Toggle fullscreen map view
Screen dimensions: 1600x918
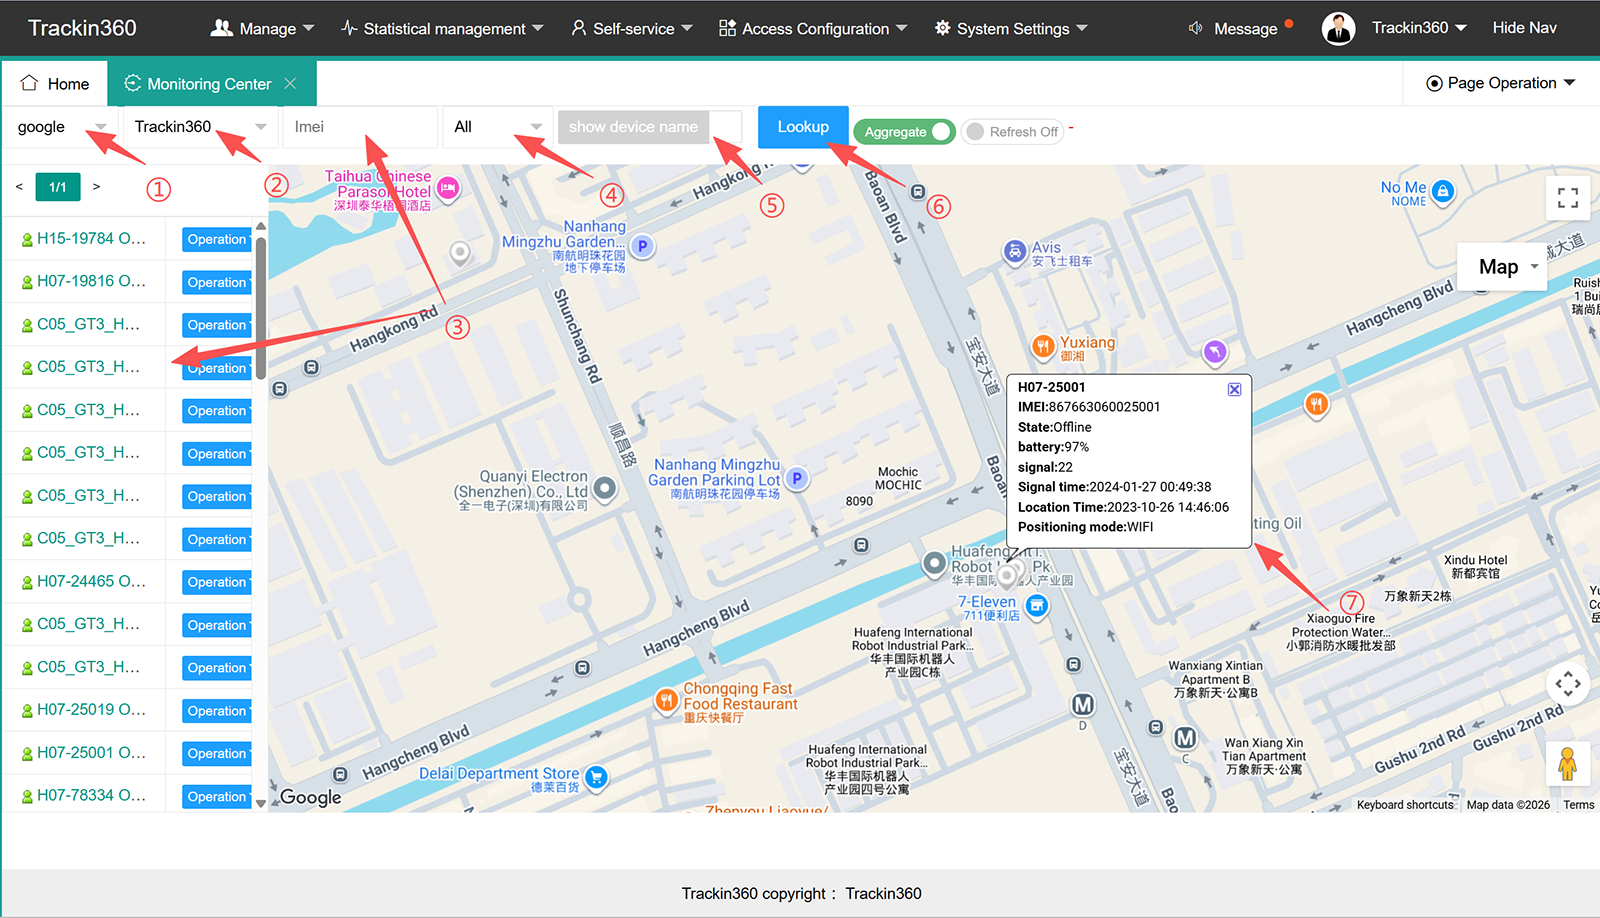point(1568,198)
